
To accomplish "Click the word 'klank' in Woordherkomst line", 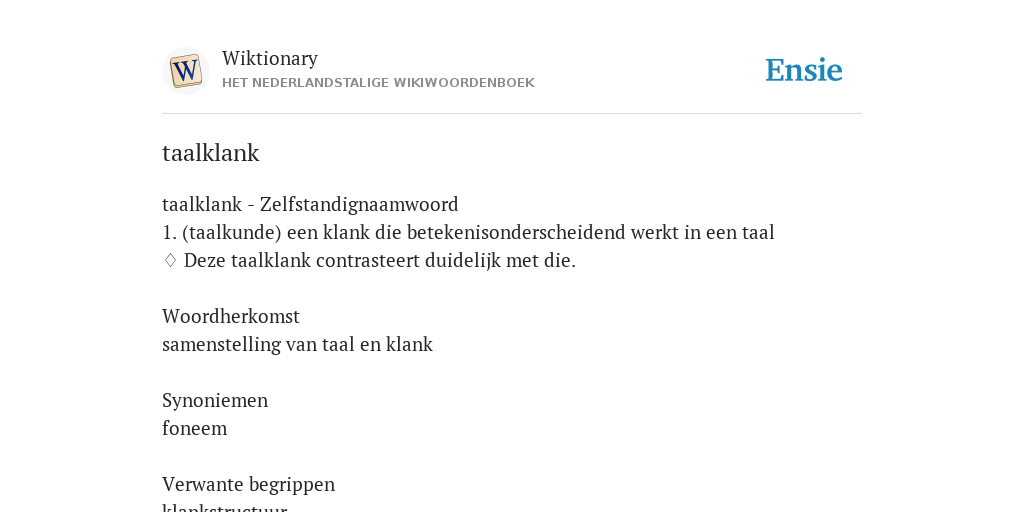I will tap(409, 345).
